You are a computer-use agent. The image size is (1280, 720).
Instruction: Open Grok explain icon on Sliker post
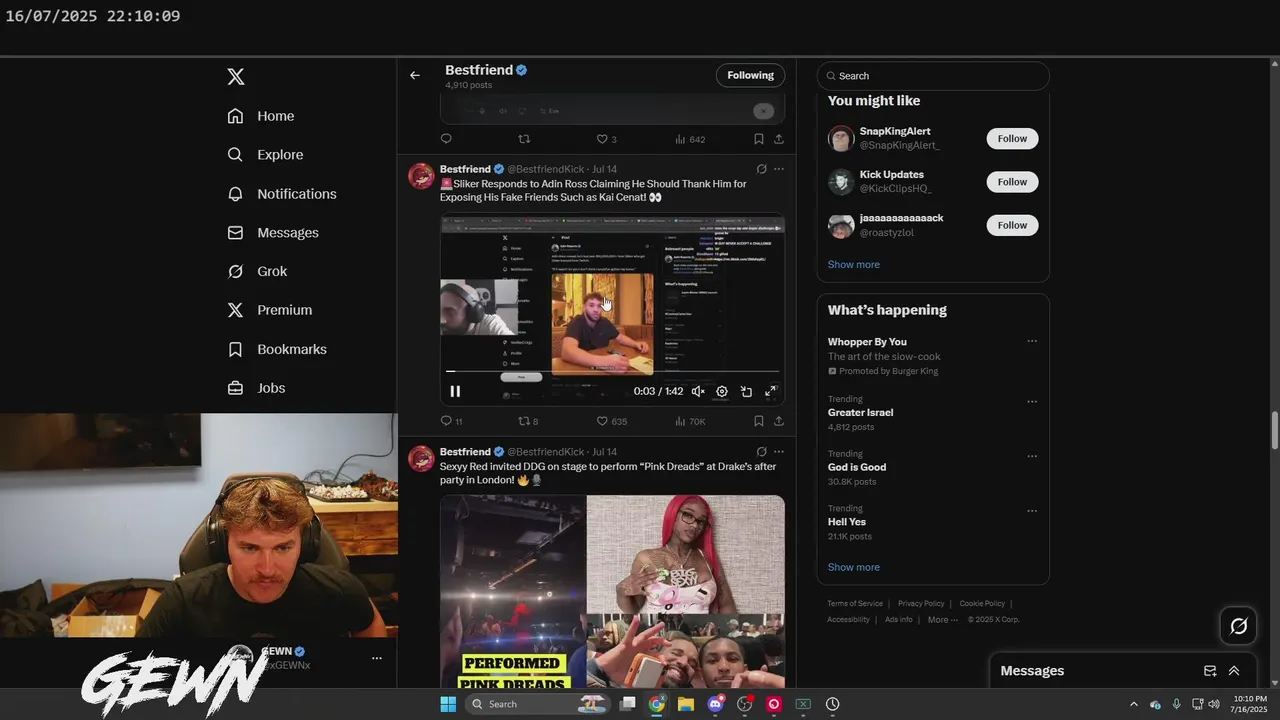coord(761,170)
